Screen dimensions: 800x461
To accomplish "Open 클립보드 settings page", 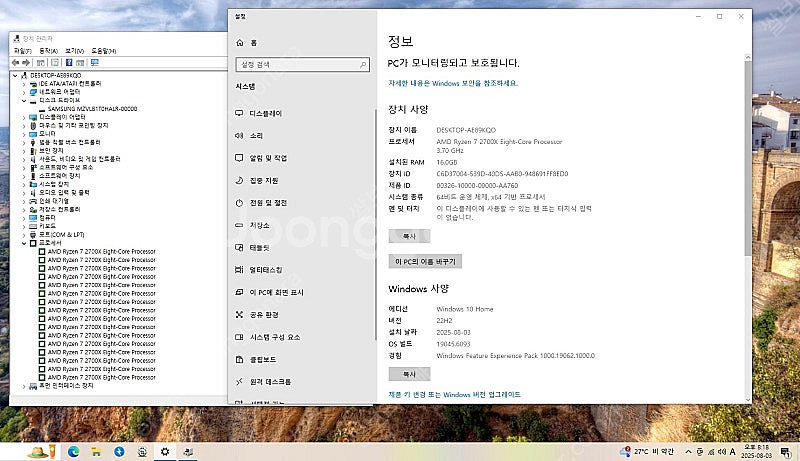I will pyautogui.click(x=301, y=360).
